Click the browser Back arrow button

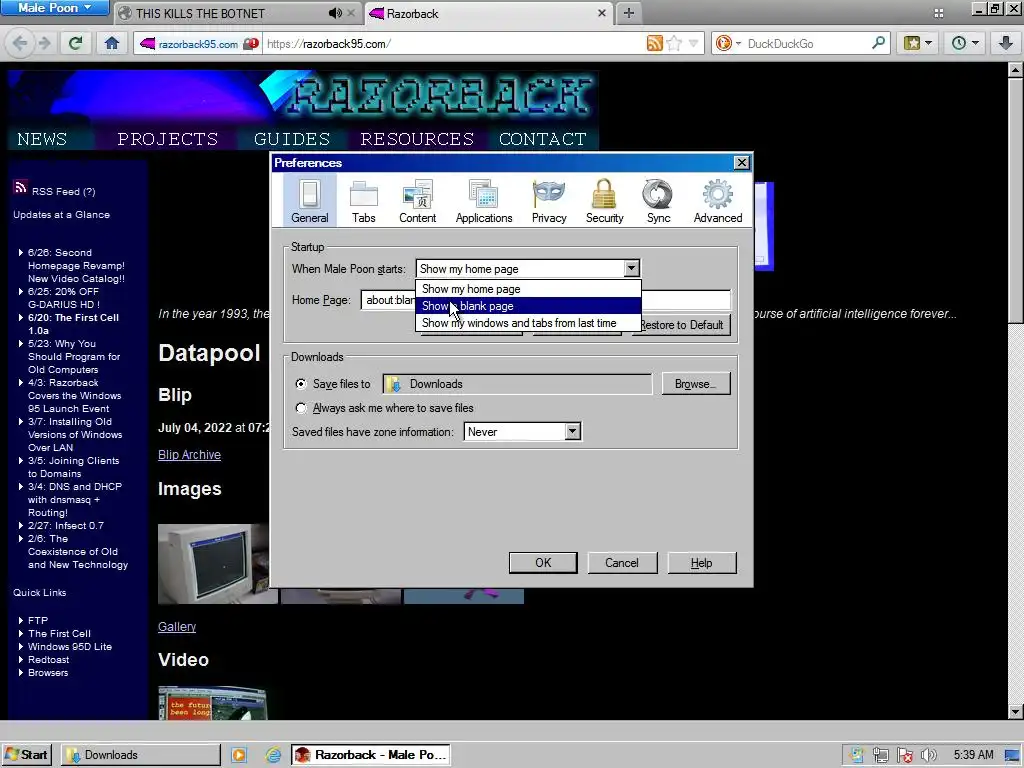pyautogui.click(x=20, y=44)
